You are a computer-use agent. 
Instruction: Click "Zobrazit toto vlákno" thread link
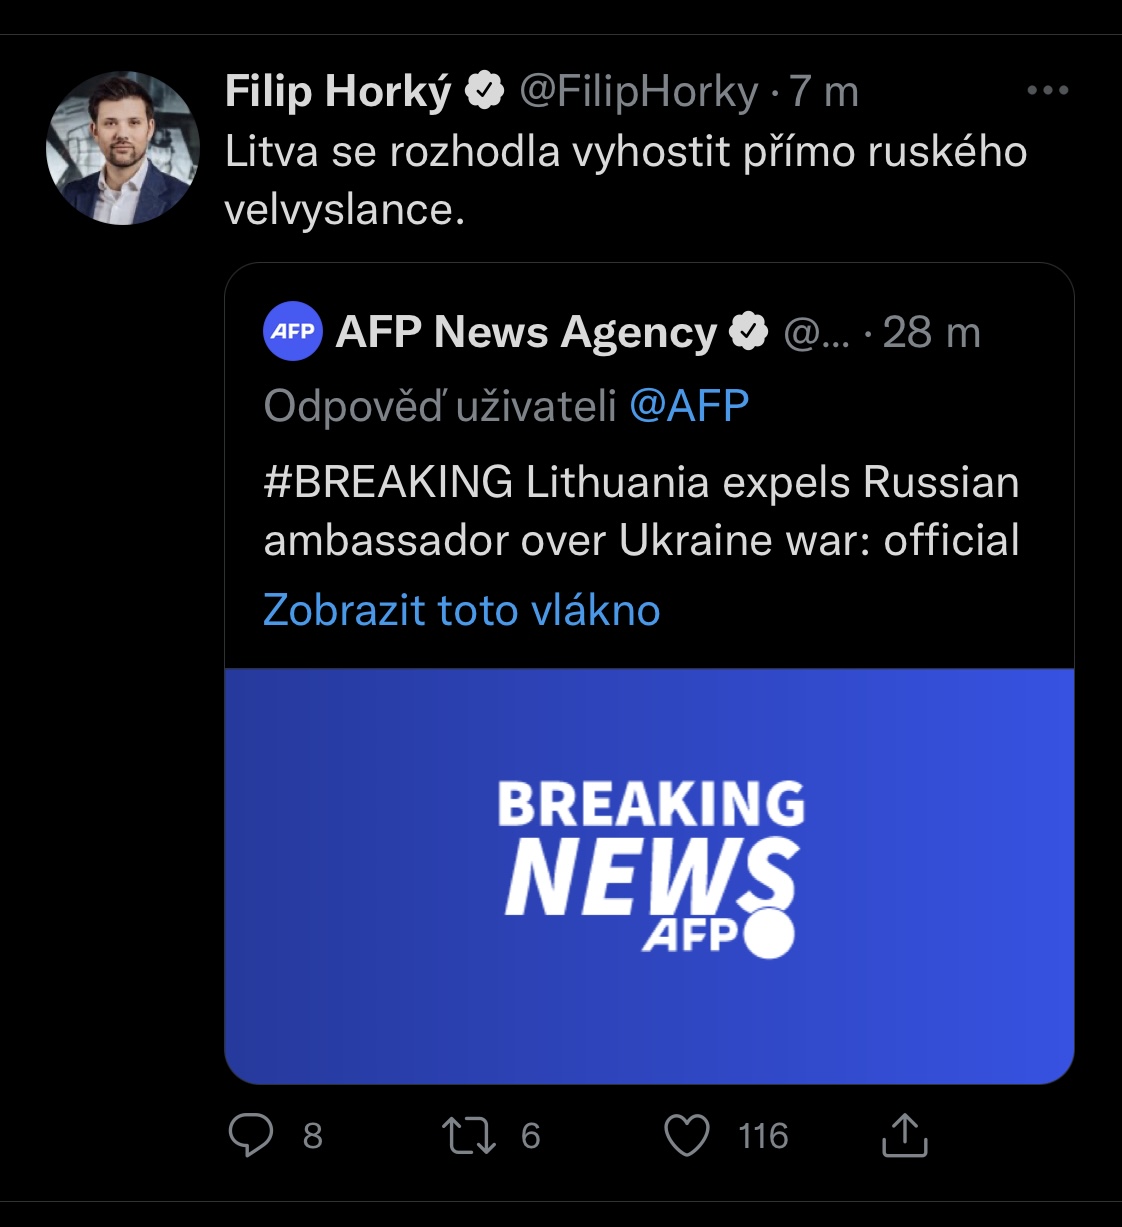tap(461, 610)
